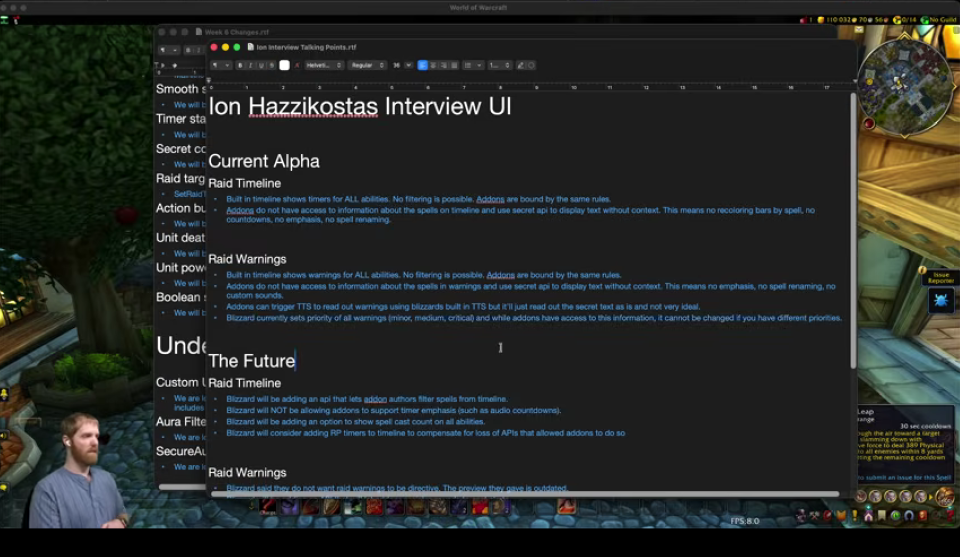Click the 'Ion Hazzikostas Interview UI' title text
Viewport: 960px width, 557px height.
pyautogui.click(x=360, y=107)
